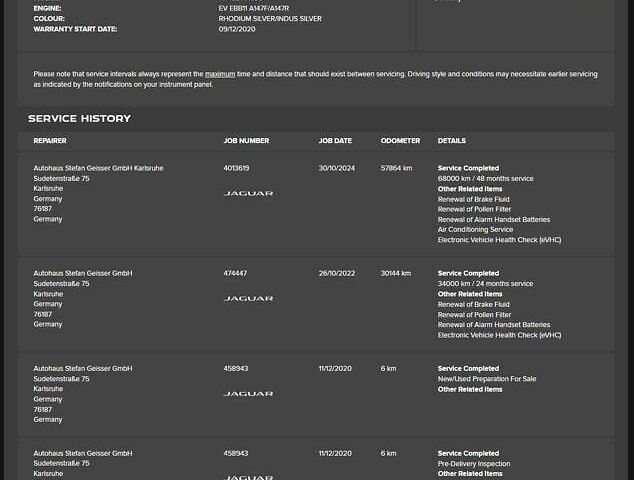Click job number 474447

pos(235,273)
